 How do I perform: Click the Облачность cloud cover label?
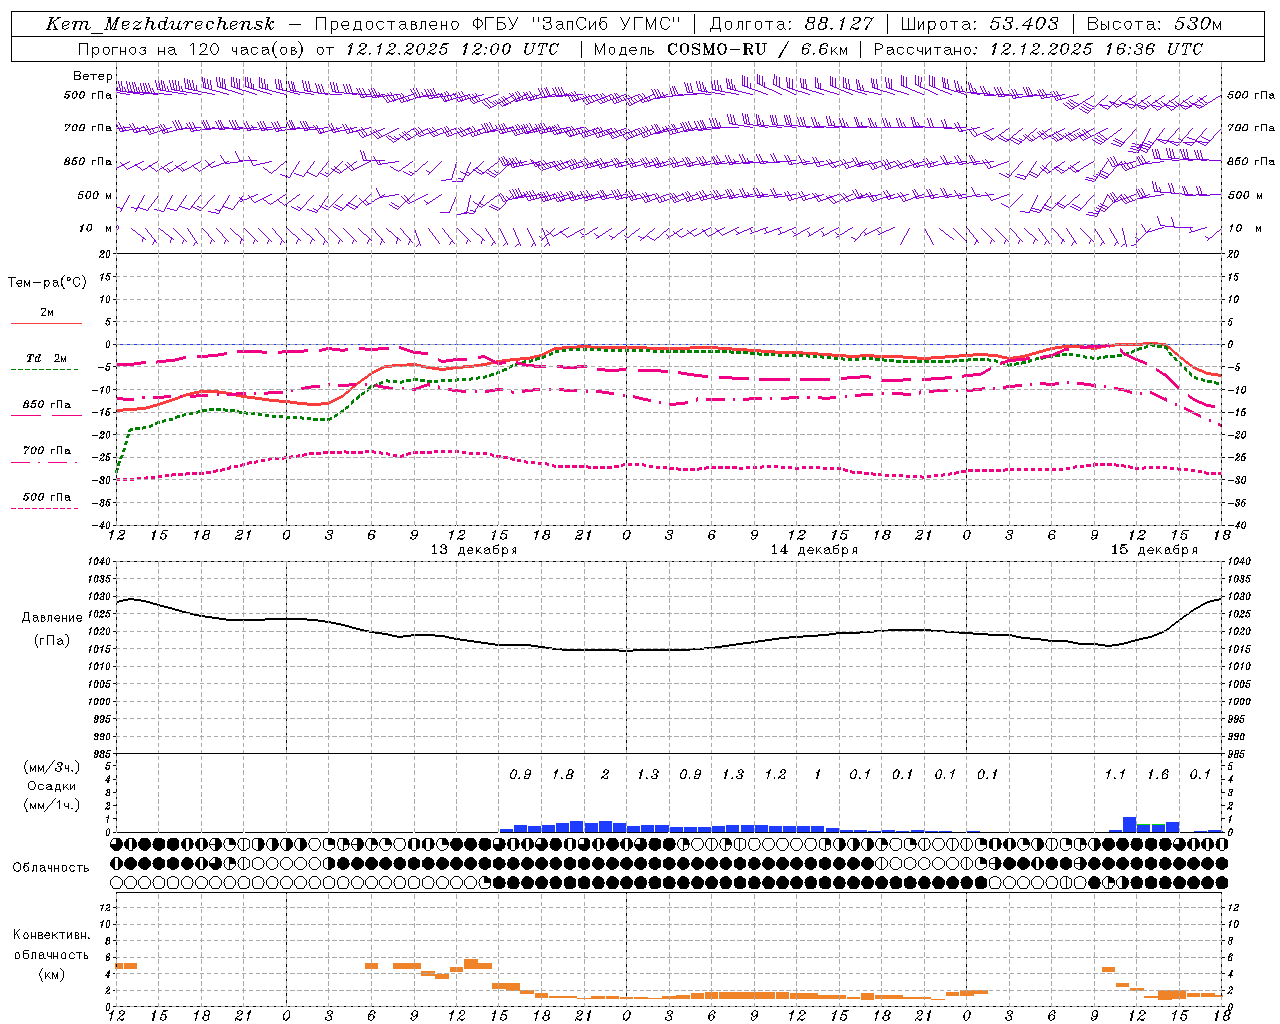(51, 868)
